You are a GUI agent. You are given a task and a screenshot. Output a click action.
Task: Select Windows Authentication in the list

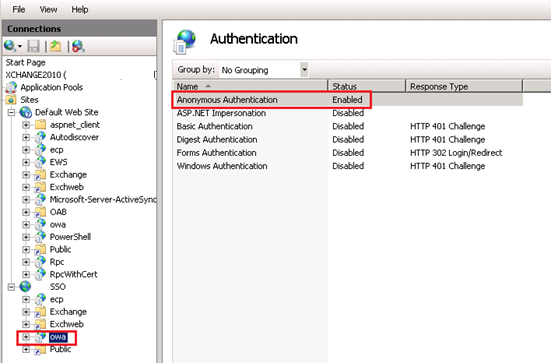click(222, 166)
